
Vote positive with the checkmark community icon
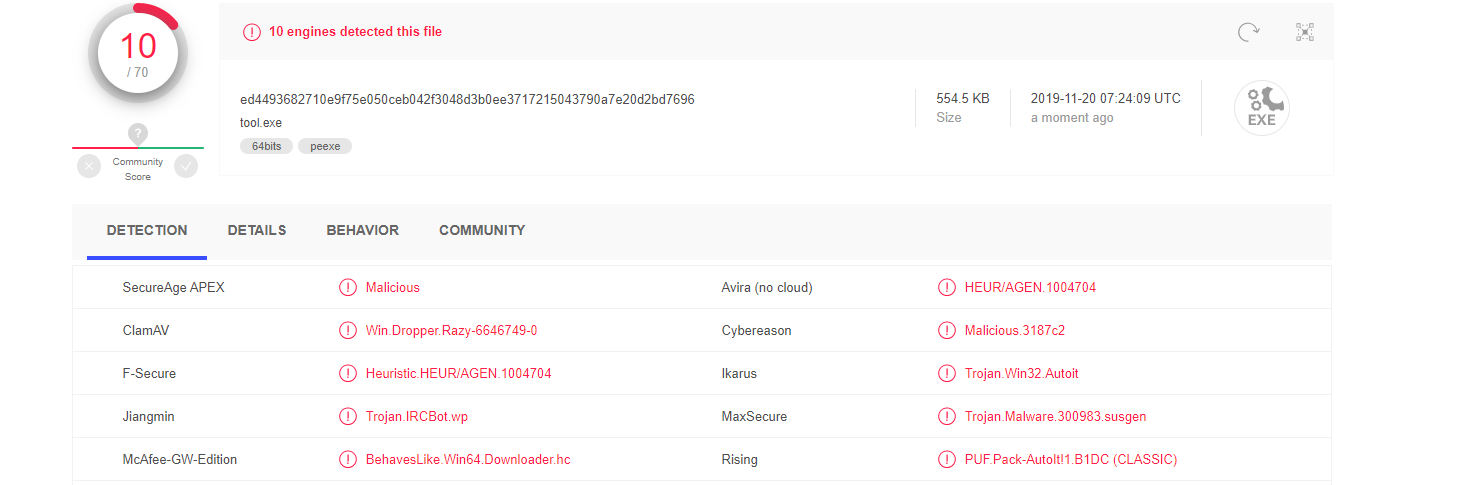tap(186, 167)
